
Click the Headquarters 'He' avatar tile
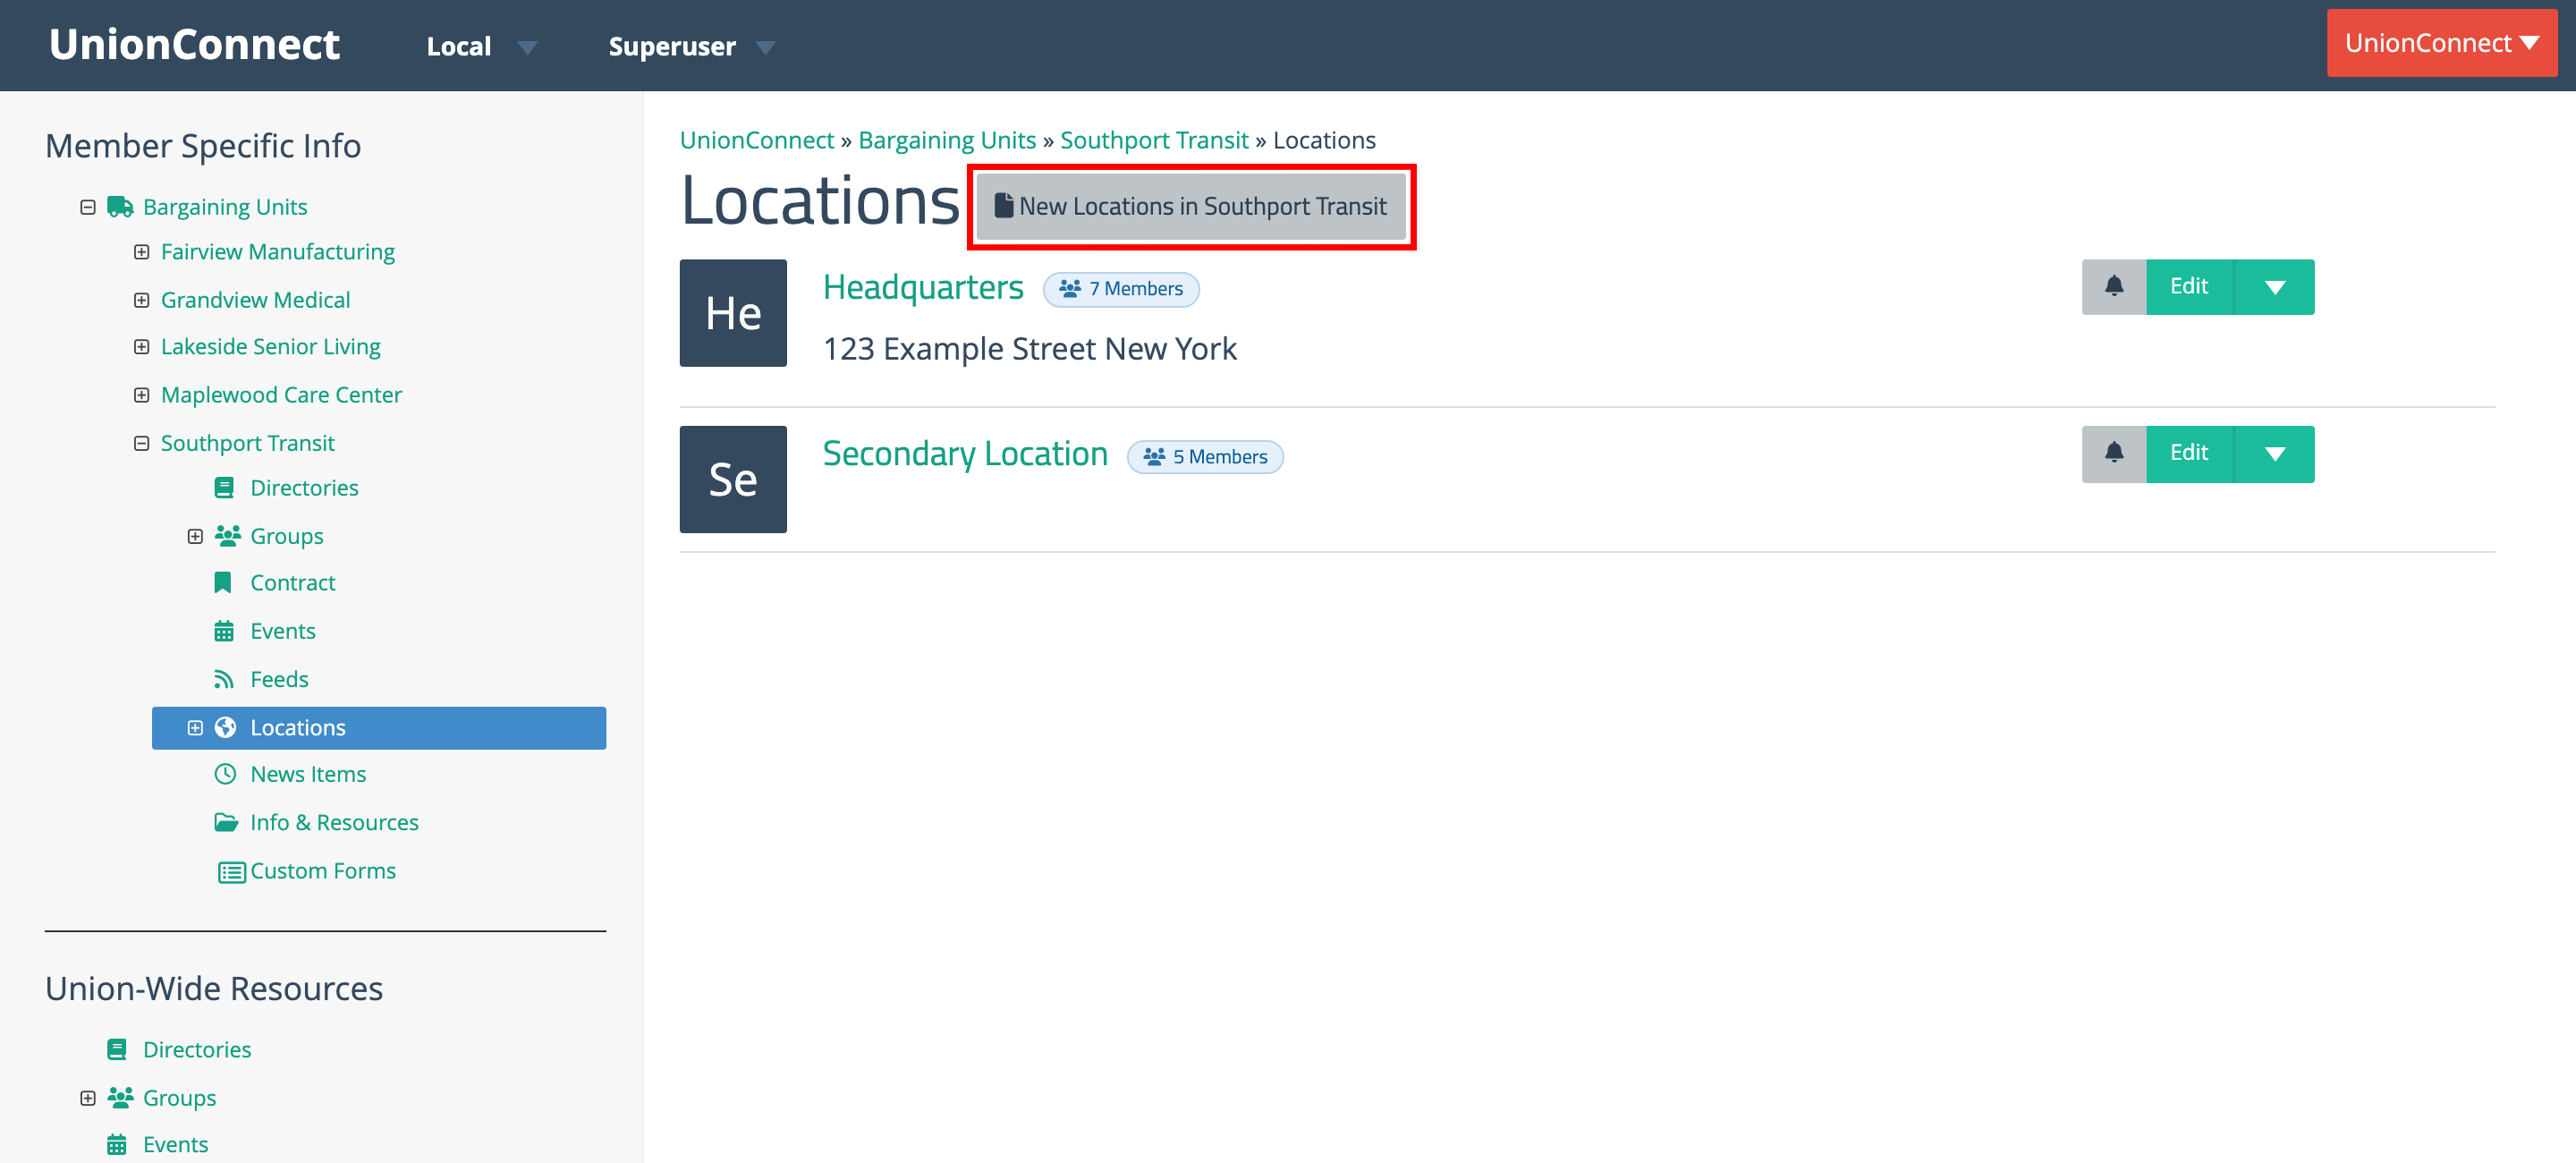[733, 313]
